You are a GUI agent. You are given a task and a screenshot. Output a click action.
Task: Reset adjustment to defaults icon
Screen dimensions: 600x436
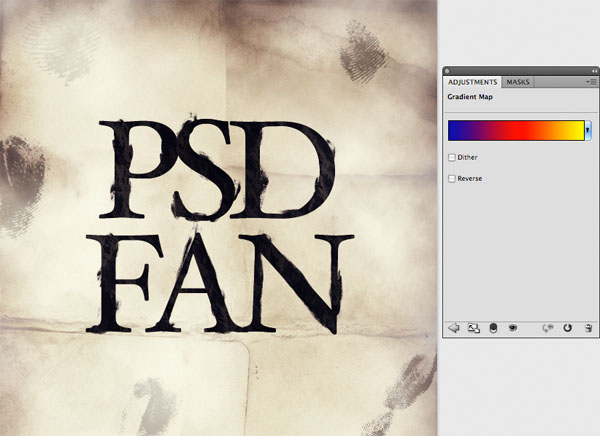click(x=567, y=328)
